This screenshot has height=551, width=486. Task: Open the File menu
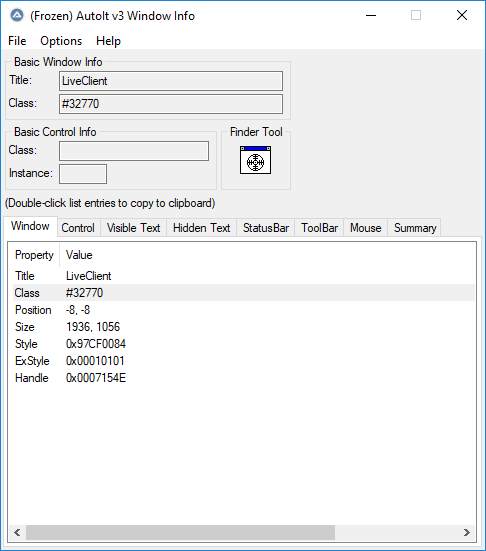pos(17,41)
